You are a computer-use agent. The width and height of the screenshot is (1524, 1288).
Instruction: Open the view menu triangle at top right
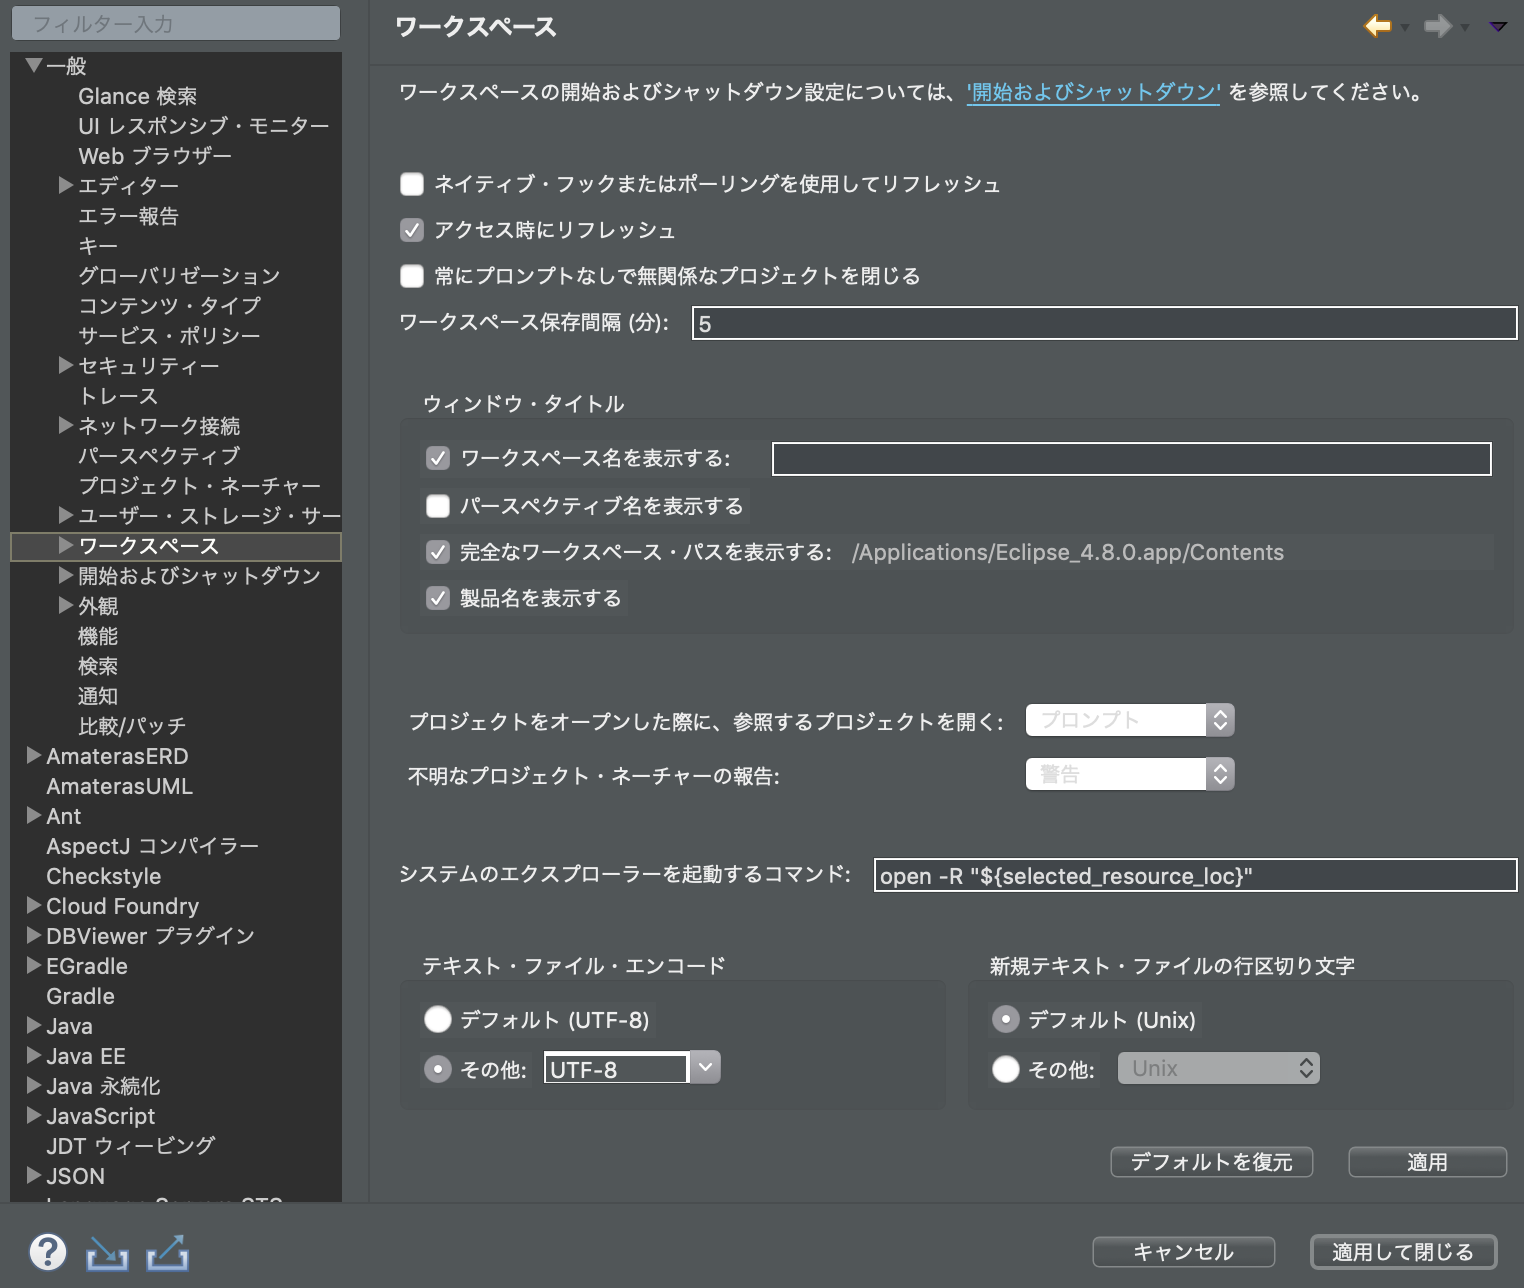pos(1498,27)
